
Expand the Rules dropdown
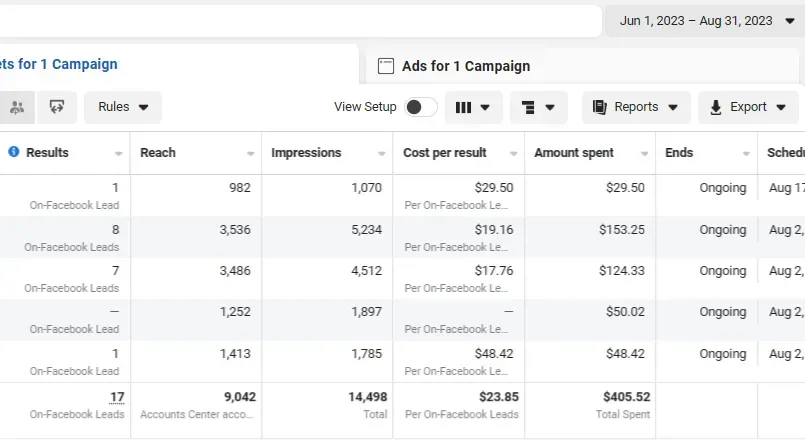(x=123, y=107)
